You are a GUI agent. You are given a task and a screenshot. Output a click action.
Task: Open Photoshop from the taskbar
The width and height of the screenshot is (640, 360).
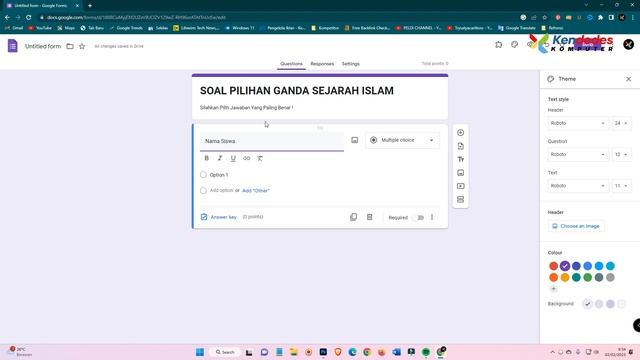[323, 352]
